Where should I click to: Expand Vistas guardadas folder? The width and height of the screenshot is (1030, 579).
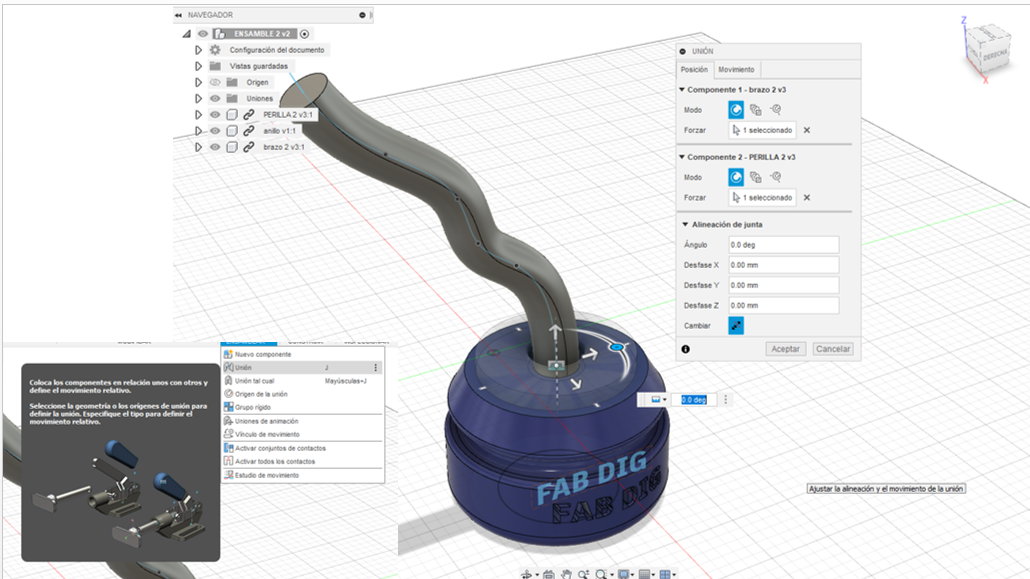tap(198, 66)
